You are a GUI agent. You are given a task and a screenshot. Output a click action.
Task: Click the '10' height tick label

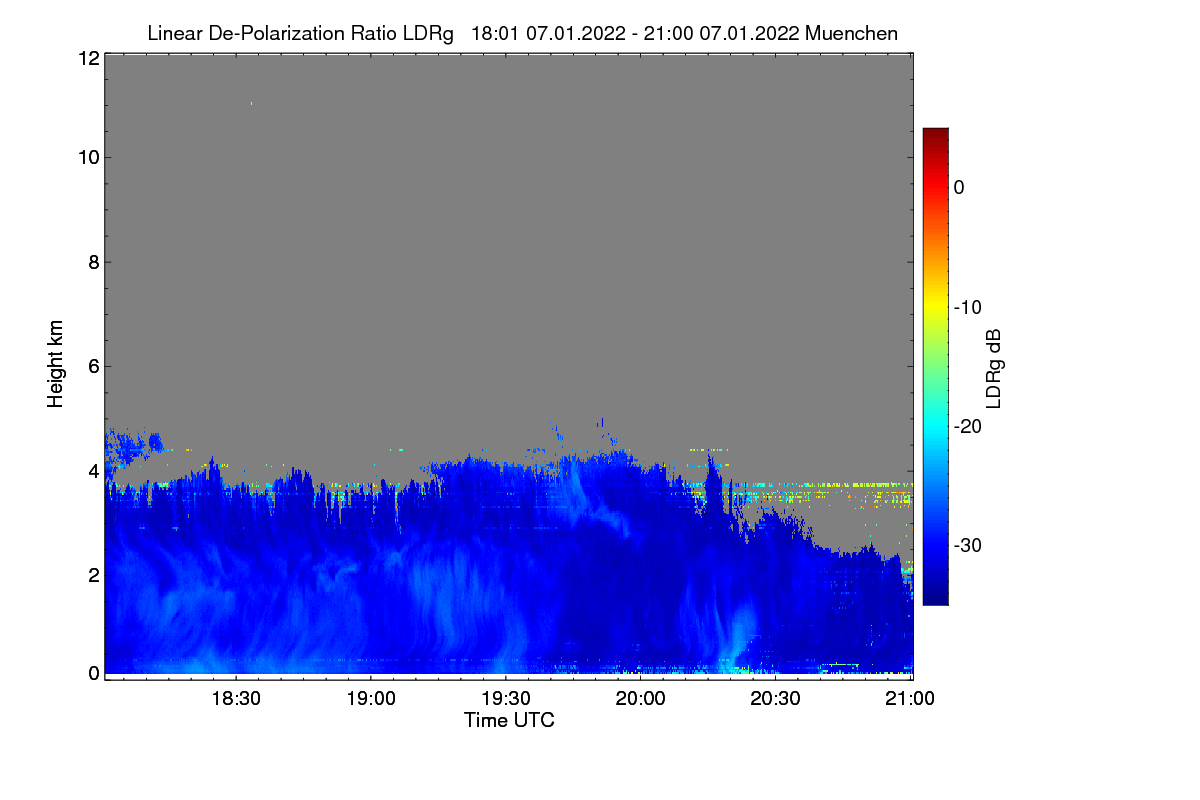(87, 157)
